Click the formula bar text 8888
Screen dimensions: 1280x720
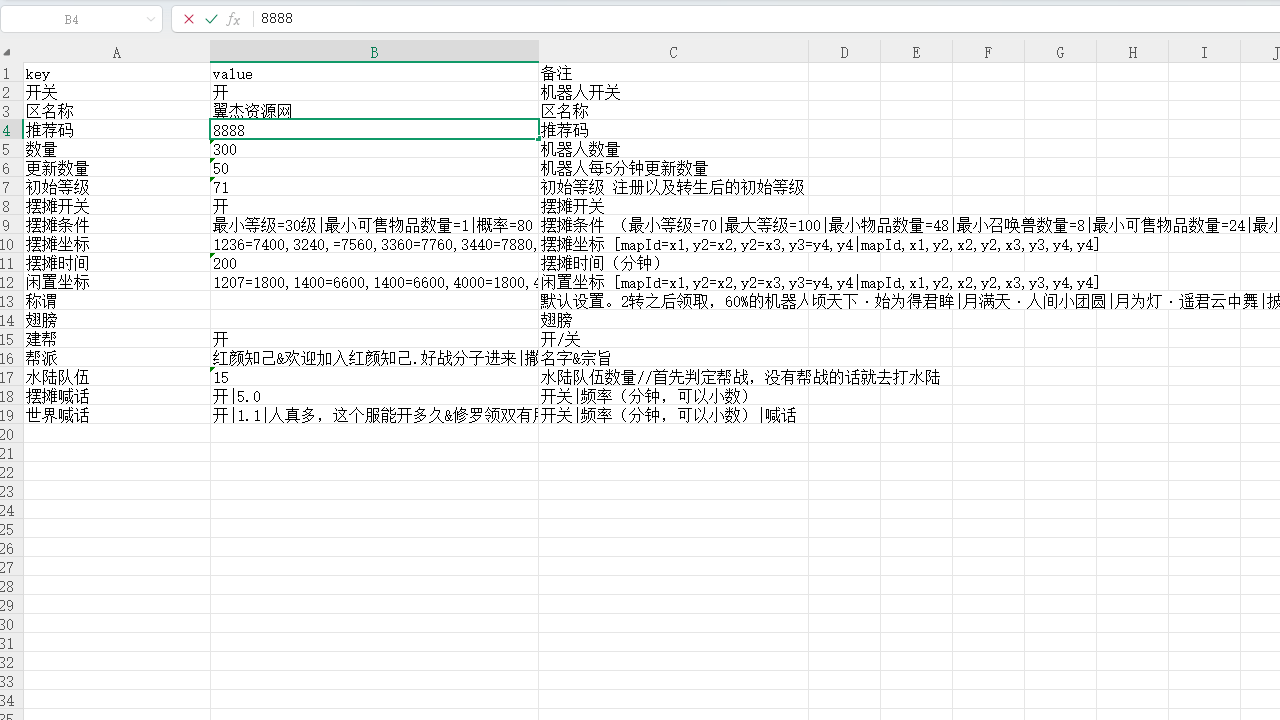[x=277, y=19]
